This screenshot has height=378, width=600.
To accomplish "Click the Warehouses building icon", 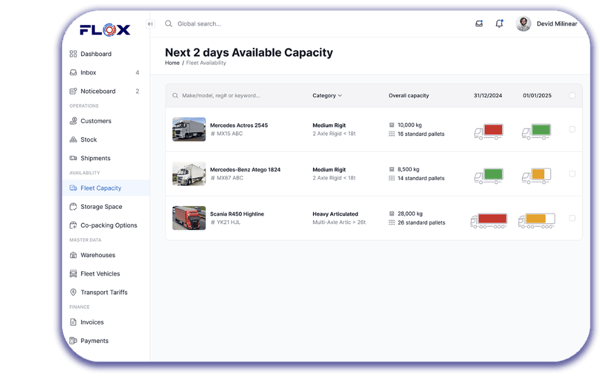I will (x=73, y=255).
